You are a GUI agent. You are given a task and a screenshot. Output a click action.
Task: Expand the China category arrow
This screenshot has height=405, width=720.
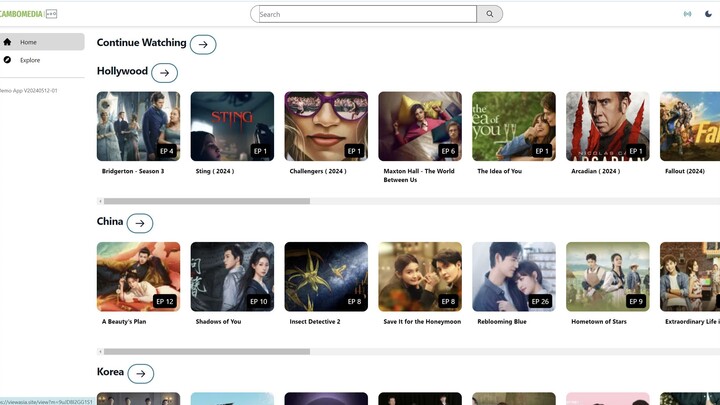point(140,223)
